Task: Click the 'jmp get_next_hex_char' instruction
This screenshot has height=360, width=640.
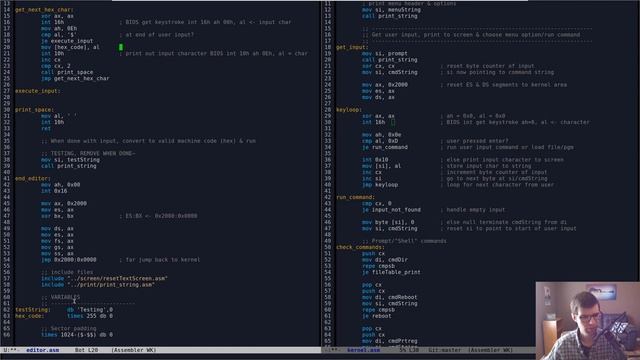Action: [x=75, y=78]
